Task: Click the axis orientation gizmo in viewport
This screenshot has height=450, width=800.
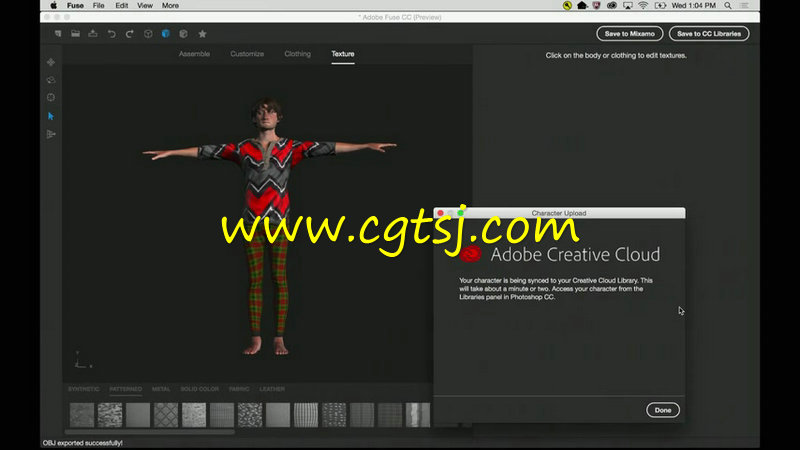Action: coord(82,360)
